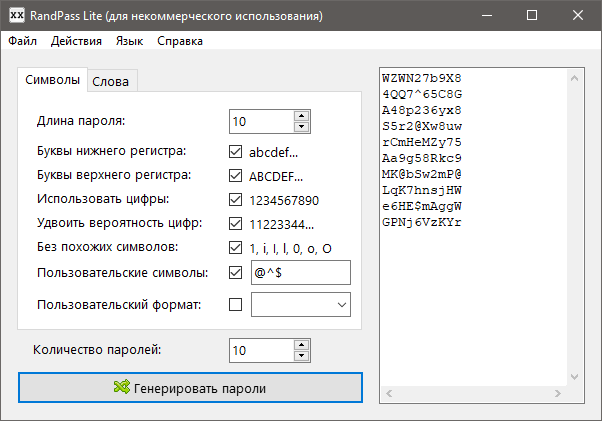Select password WZWN27b9X8
The width and height of the screenshot is (602, 421).
click(x=422, y=78)
